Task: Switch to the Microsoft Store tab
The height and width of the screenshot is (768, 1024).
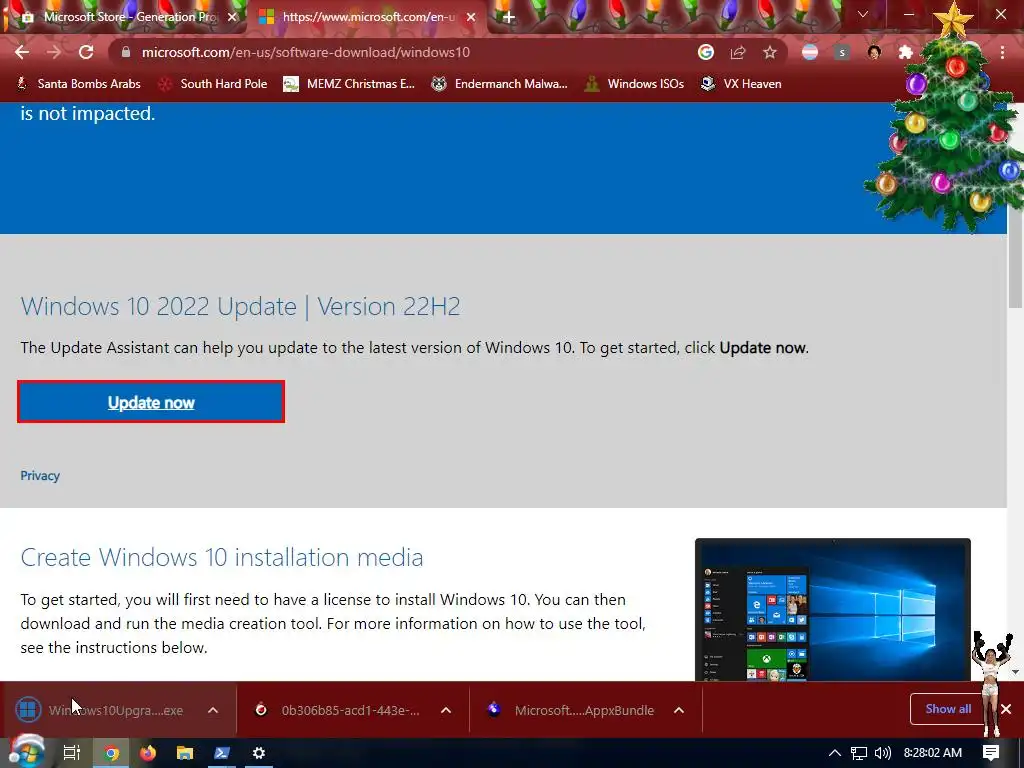Action: click(124, 17)
